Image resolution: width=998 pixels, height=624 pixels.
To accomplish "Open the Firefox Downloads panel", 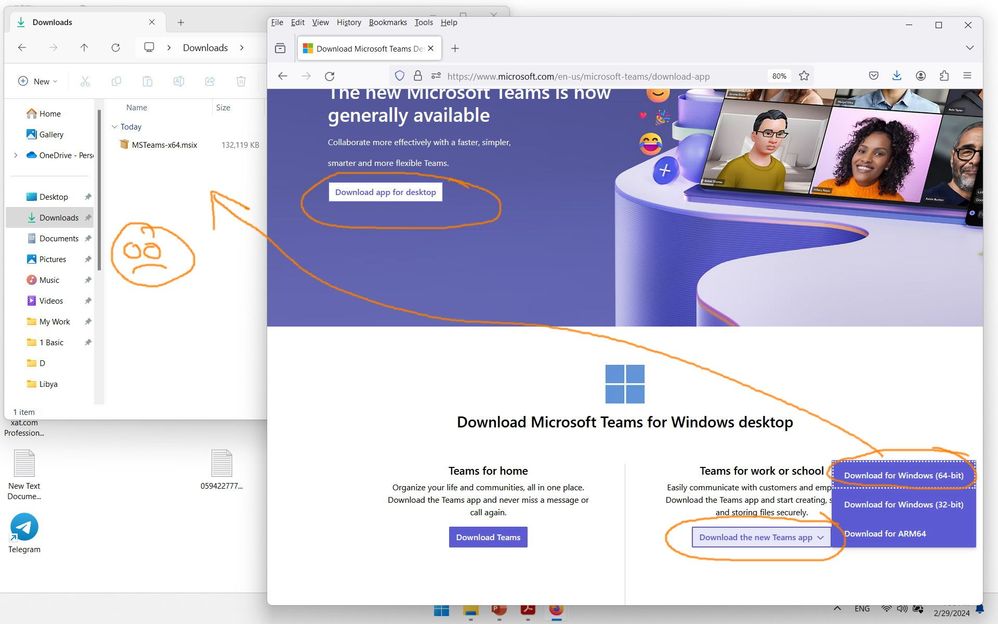I will pos(897,76).
